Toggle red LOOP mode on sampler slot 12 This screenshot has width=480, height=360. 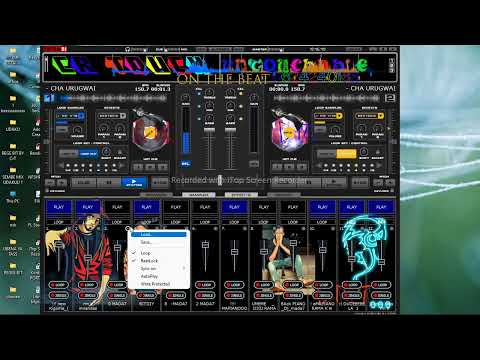tap(381, 285)
